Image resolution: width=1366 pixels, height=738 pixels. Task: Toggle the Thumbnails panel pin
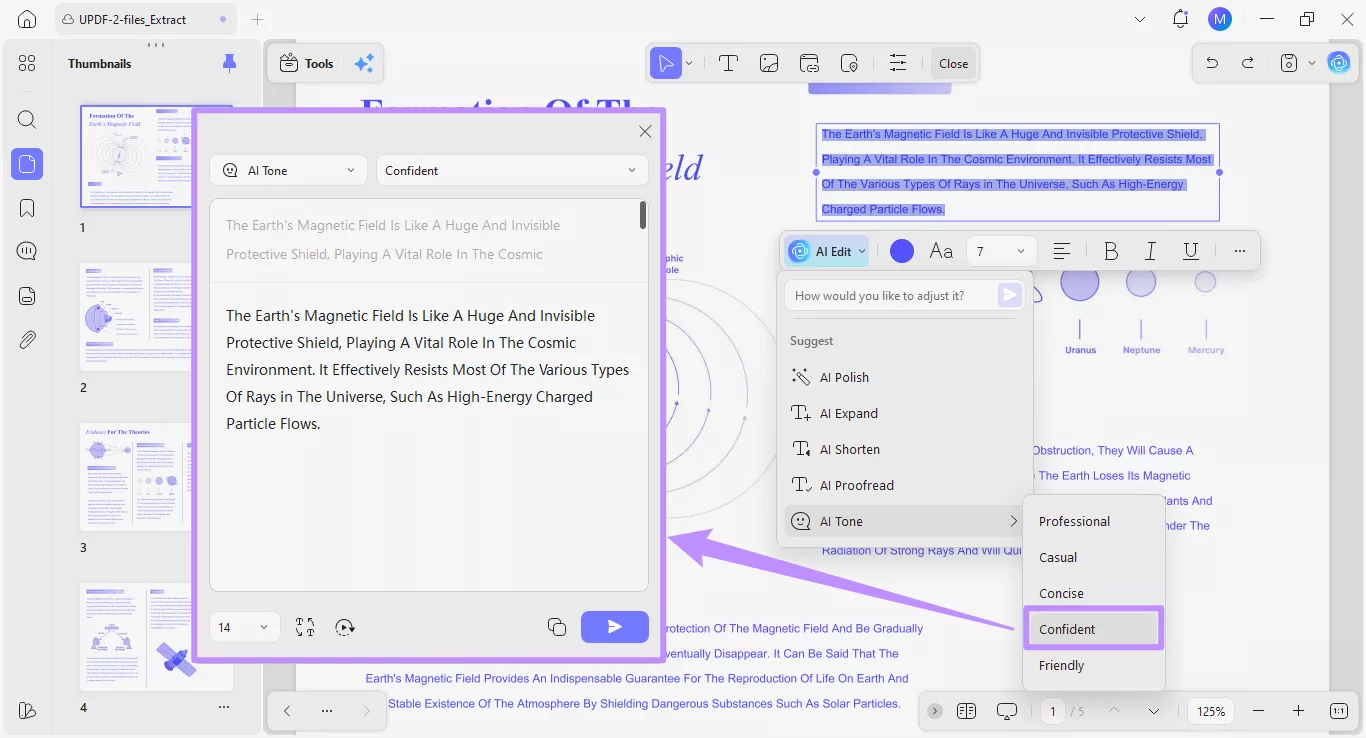[229, 63]
